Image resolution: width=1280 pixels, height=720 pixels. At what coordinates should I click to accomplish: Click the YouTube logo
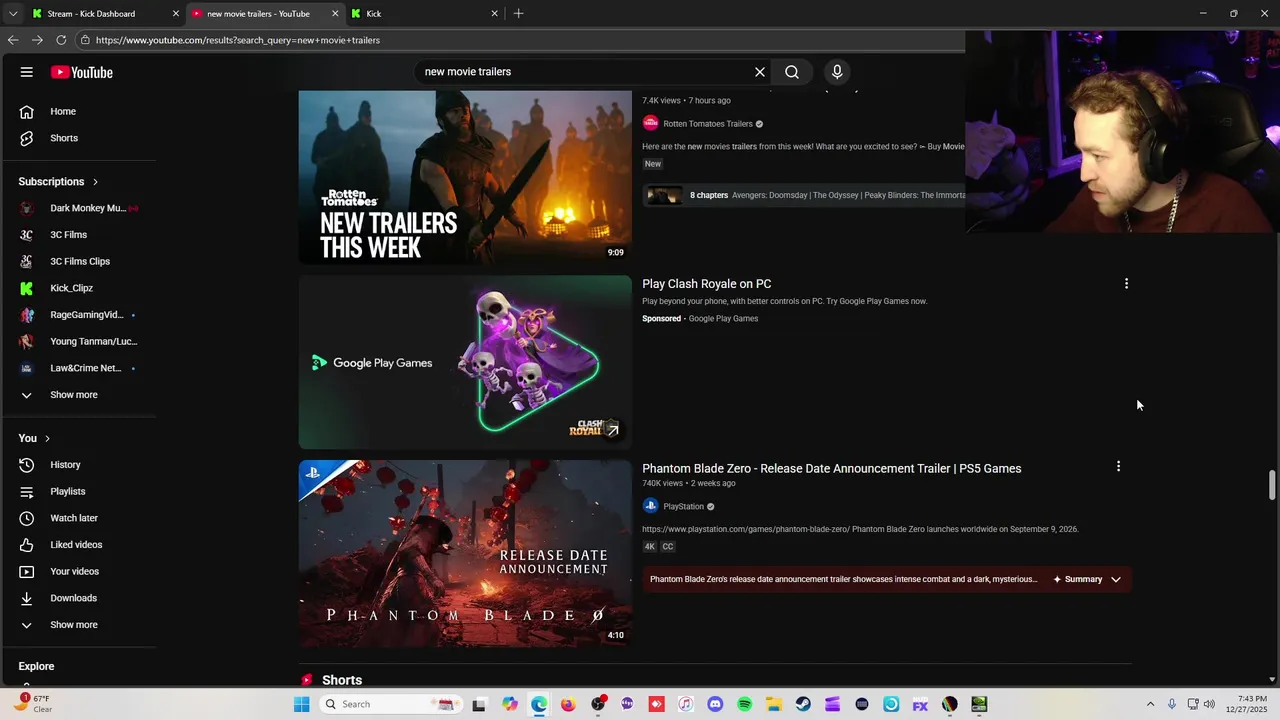click(82, 72)
